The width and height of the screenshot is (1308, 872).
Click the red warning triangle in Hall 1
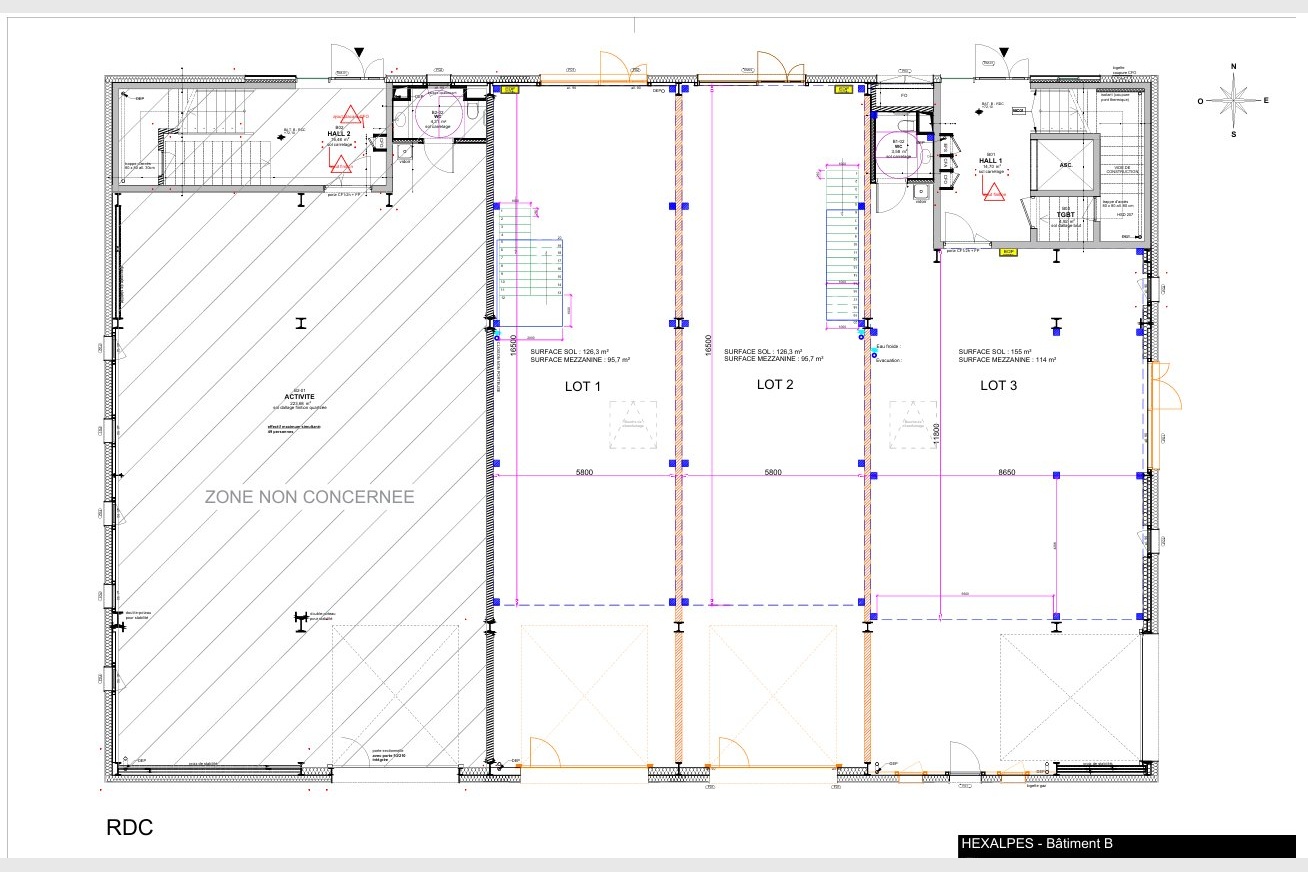pyautogui.click(x=994, y=190)
